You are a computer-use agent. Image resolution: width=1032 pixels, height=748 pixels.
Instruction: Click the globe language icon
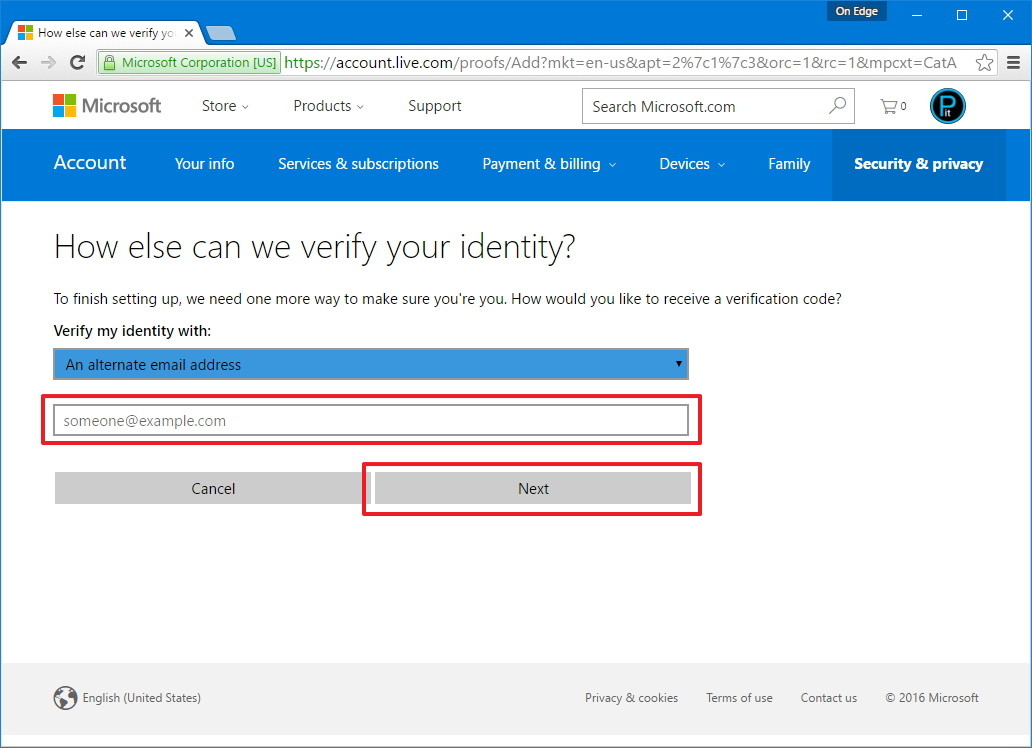tap(65, 698)
